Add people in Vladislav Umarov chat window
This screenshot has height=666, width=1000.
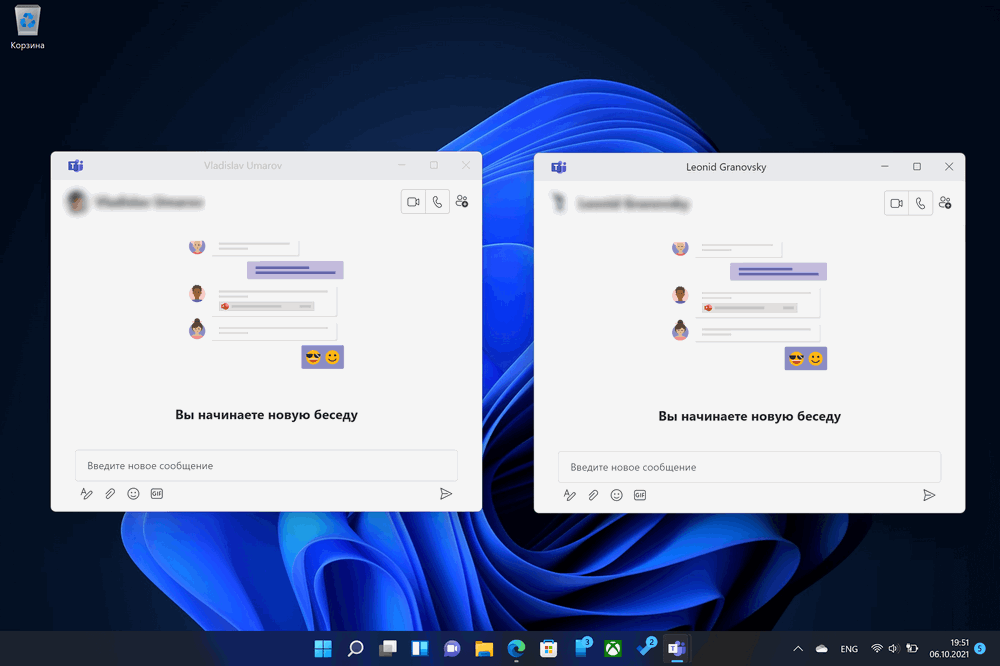462,202
